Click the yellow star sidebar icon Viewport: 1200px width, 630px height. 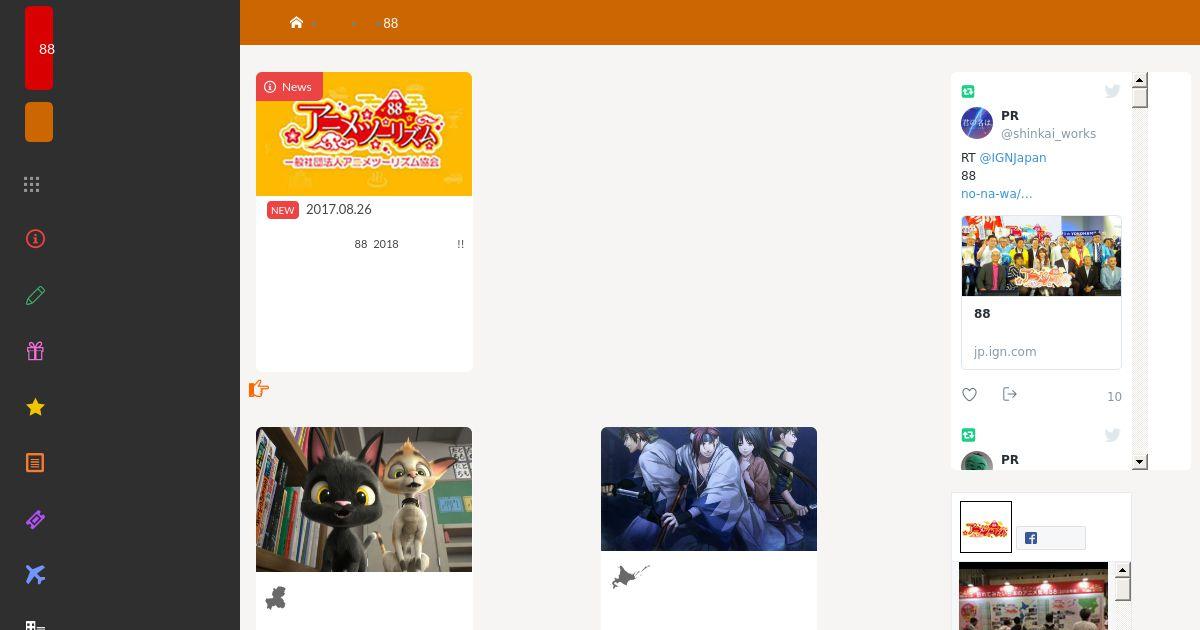click(x=35, y=407)
